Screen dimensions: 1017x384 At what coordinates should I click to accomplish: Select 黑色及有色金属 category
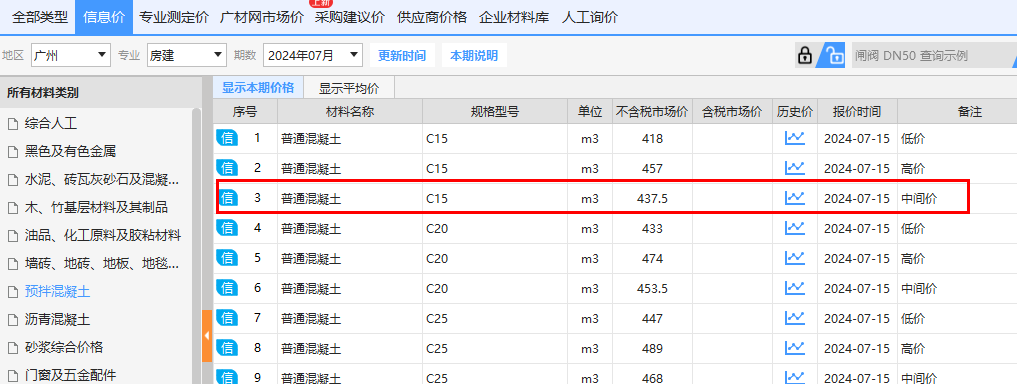pos(70,152)
